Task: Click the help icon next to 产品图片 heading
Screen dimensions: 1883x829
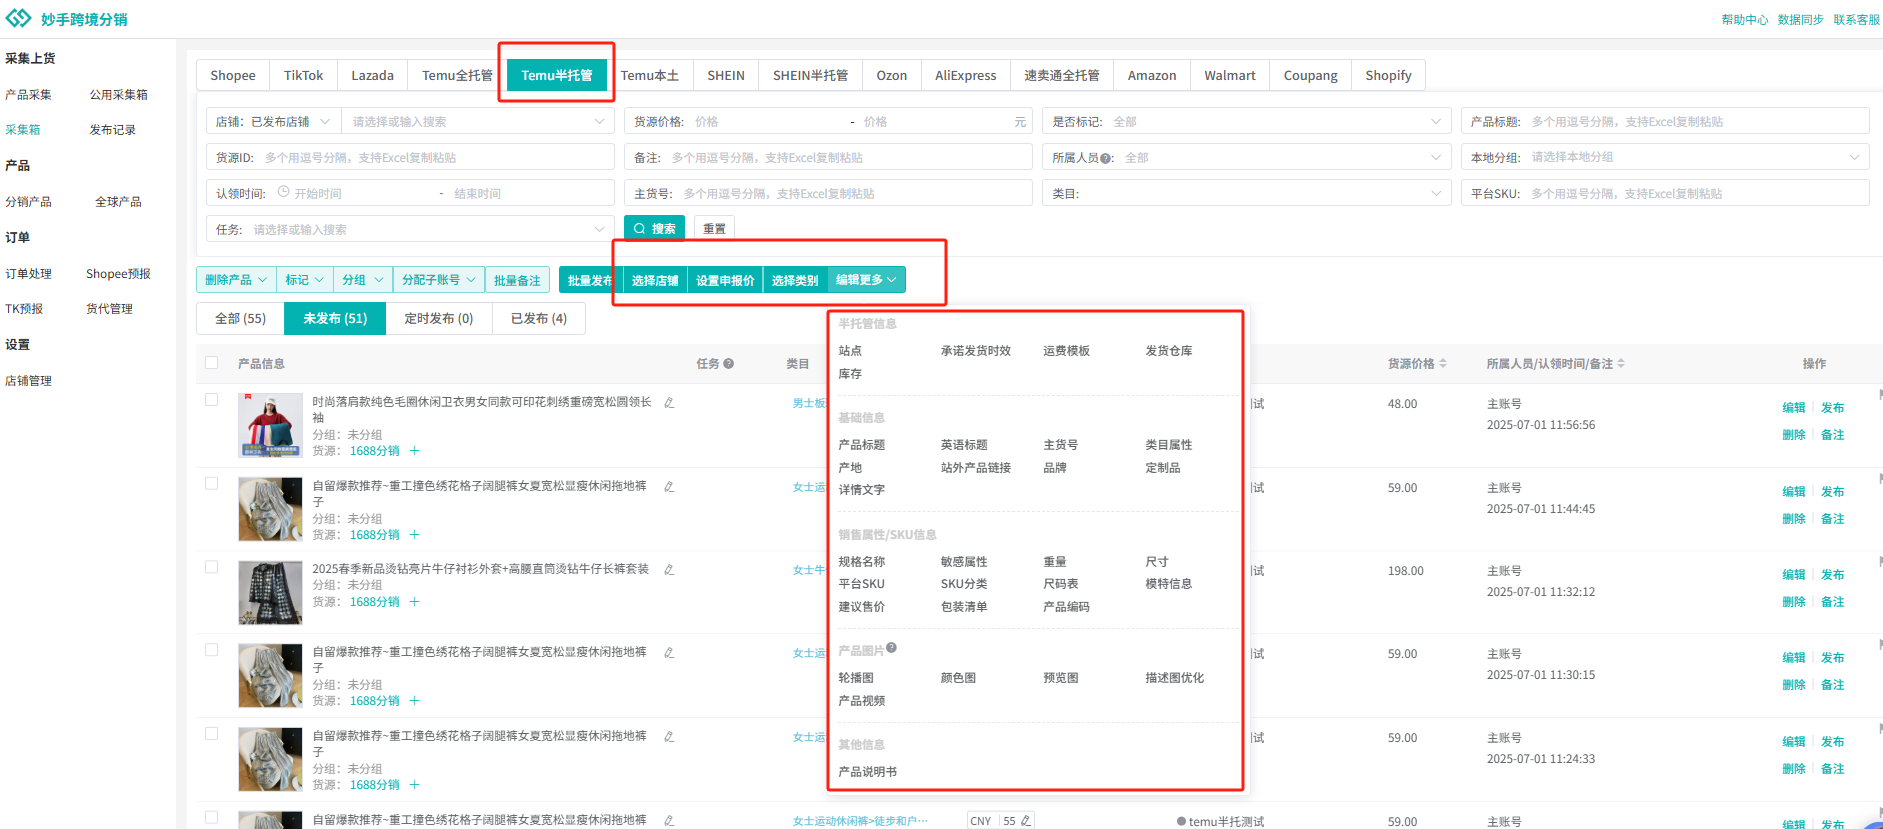Action: pos(891,648)
